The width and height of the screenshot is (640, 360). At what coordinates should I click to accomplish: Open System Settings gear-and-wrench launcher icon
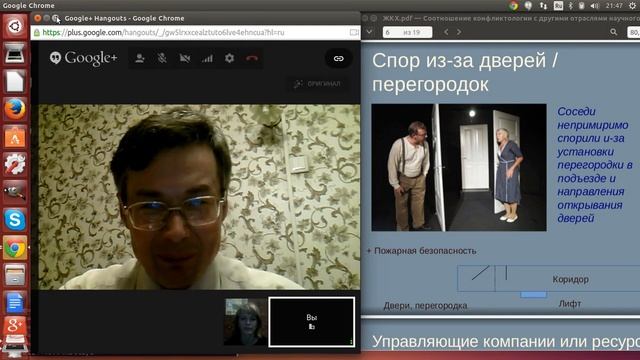click(15, 164)
